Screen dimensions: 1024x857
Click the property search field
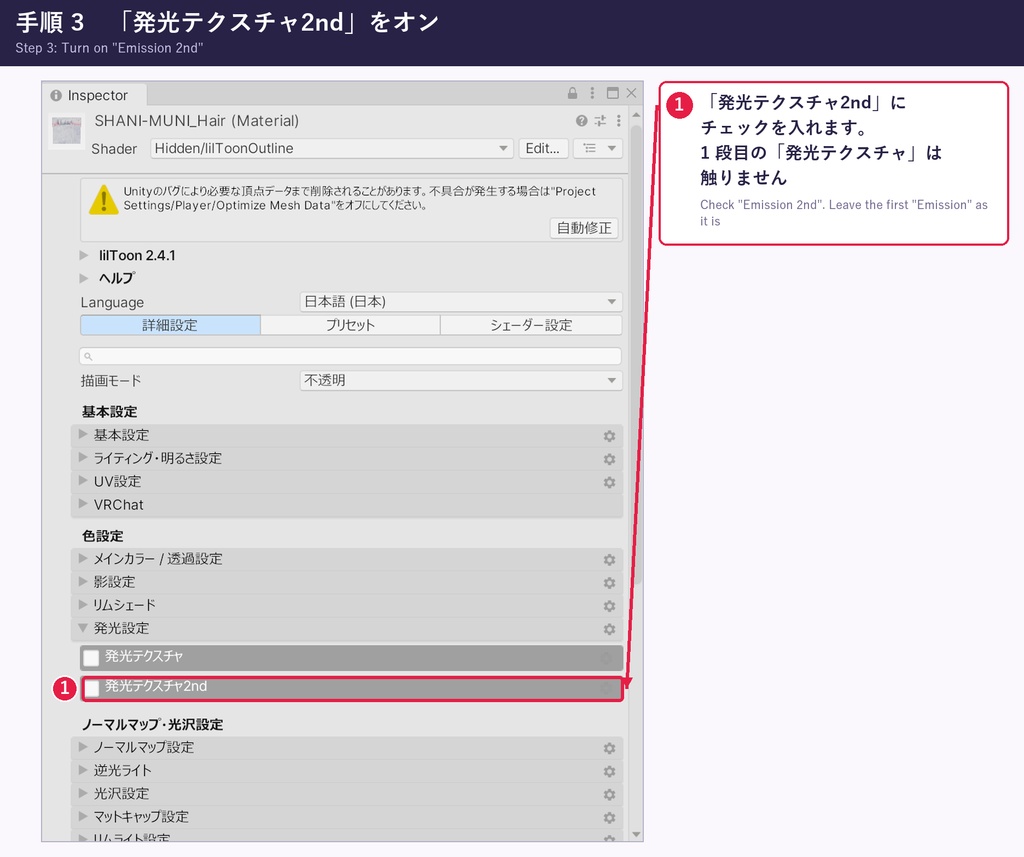(x=350, y=357)
